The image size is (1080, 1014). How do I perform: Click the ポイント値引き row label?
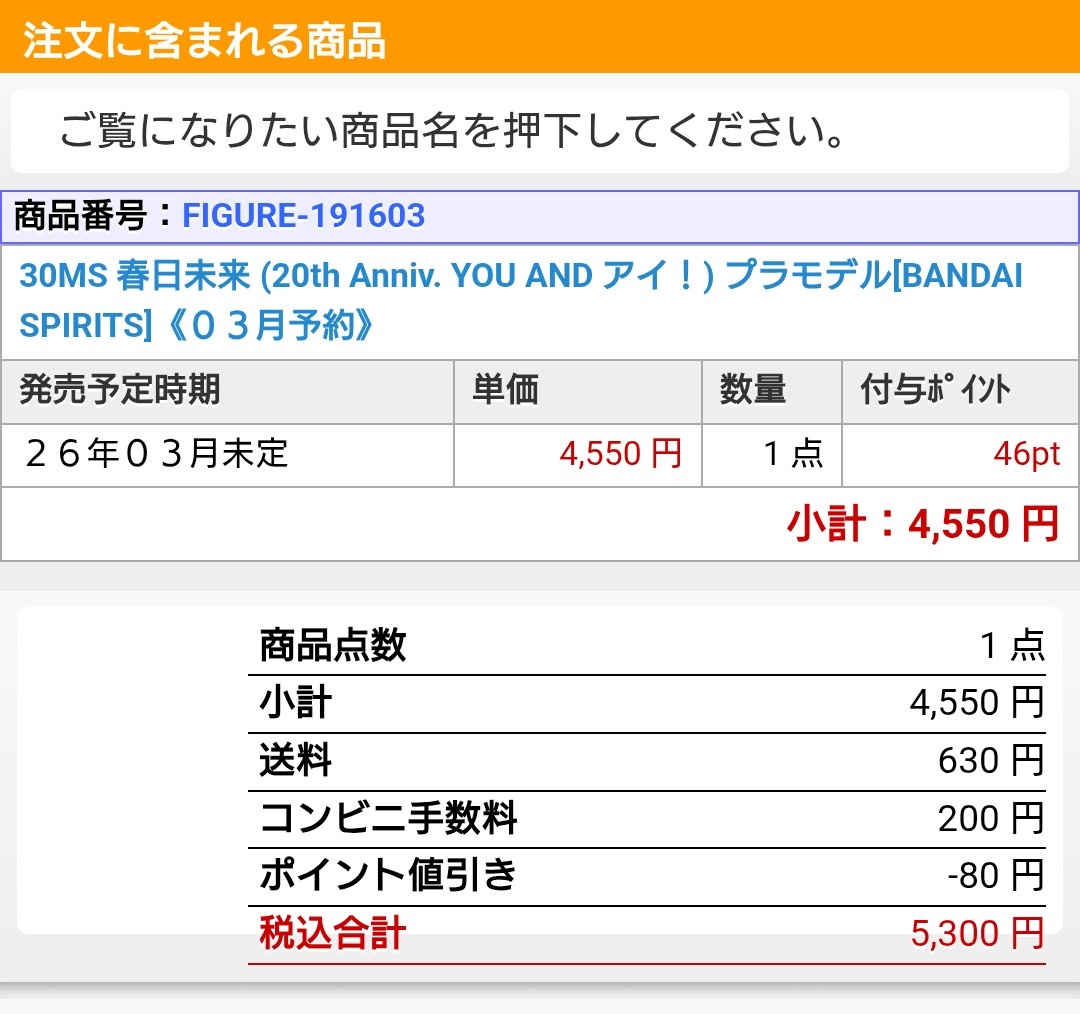[388, 876]
